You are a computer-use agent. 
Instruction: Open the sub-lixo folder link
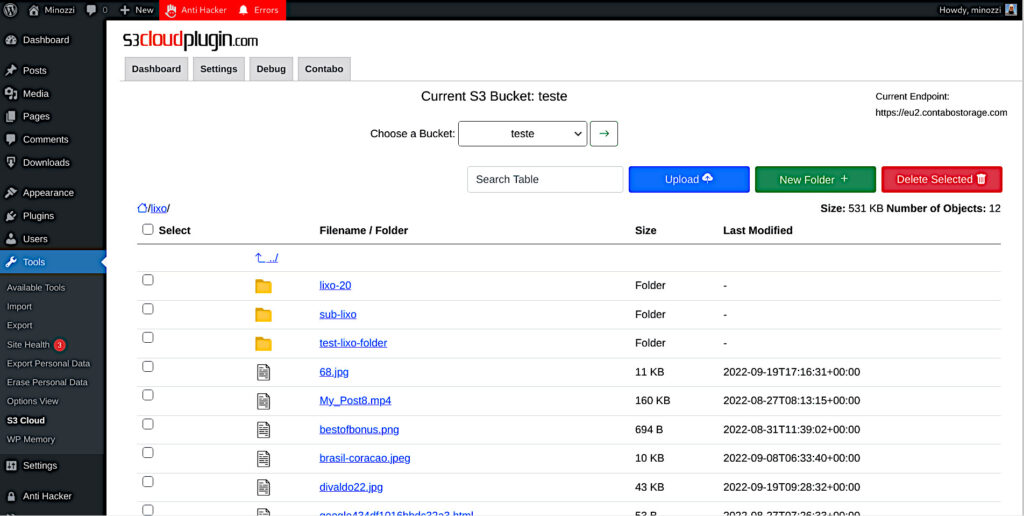click(x=338, y=314)
